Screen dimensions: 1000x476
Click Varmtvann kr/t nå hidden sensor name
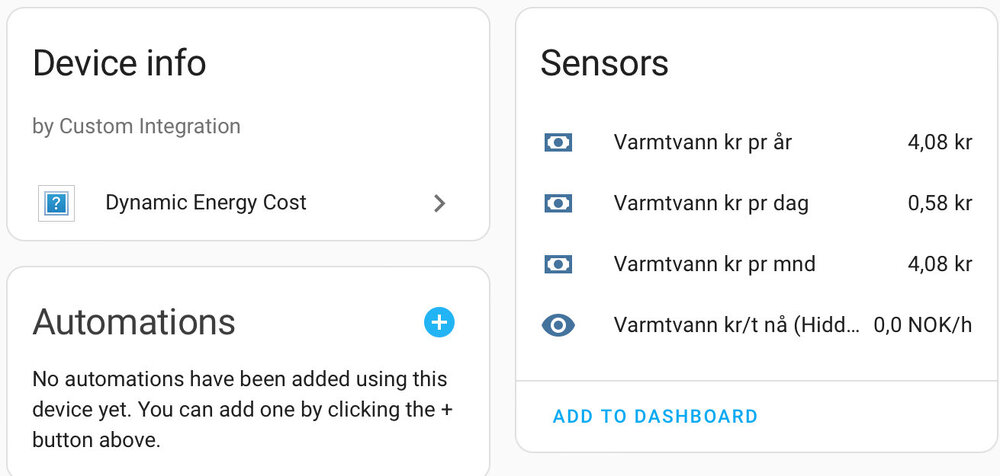click(736, 325)
